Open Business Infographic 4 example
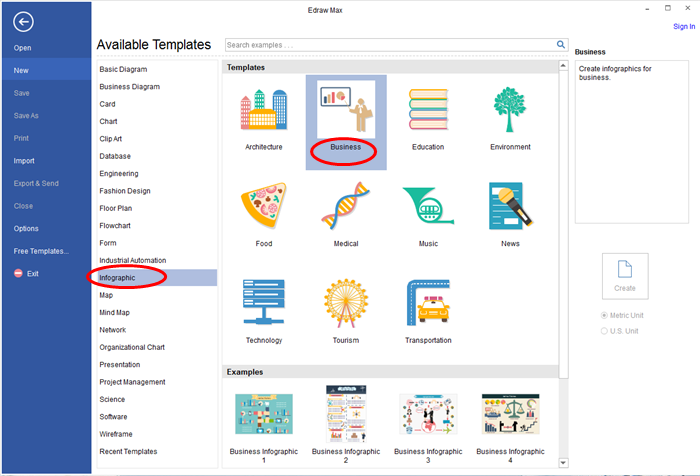 510,414
